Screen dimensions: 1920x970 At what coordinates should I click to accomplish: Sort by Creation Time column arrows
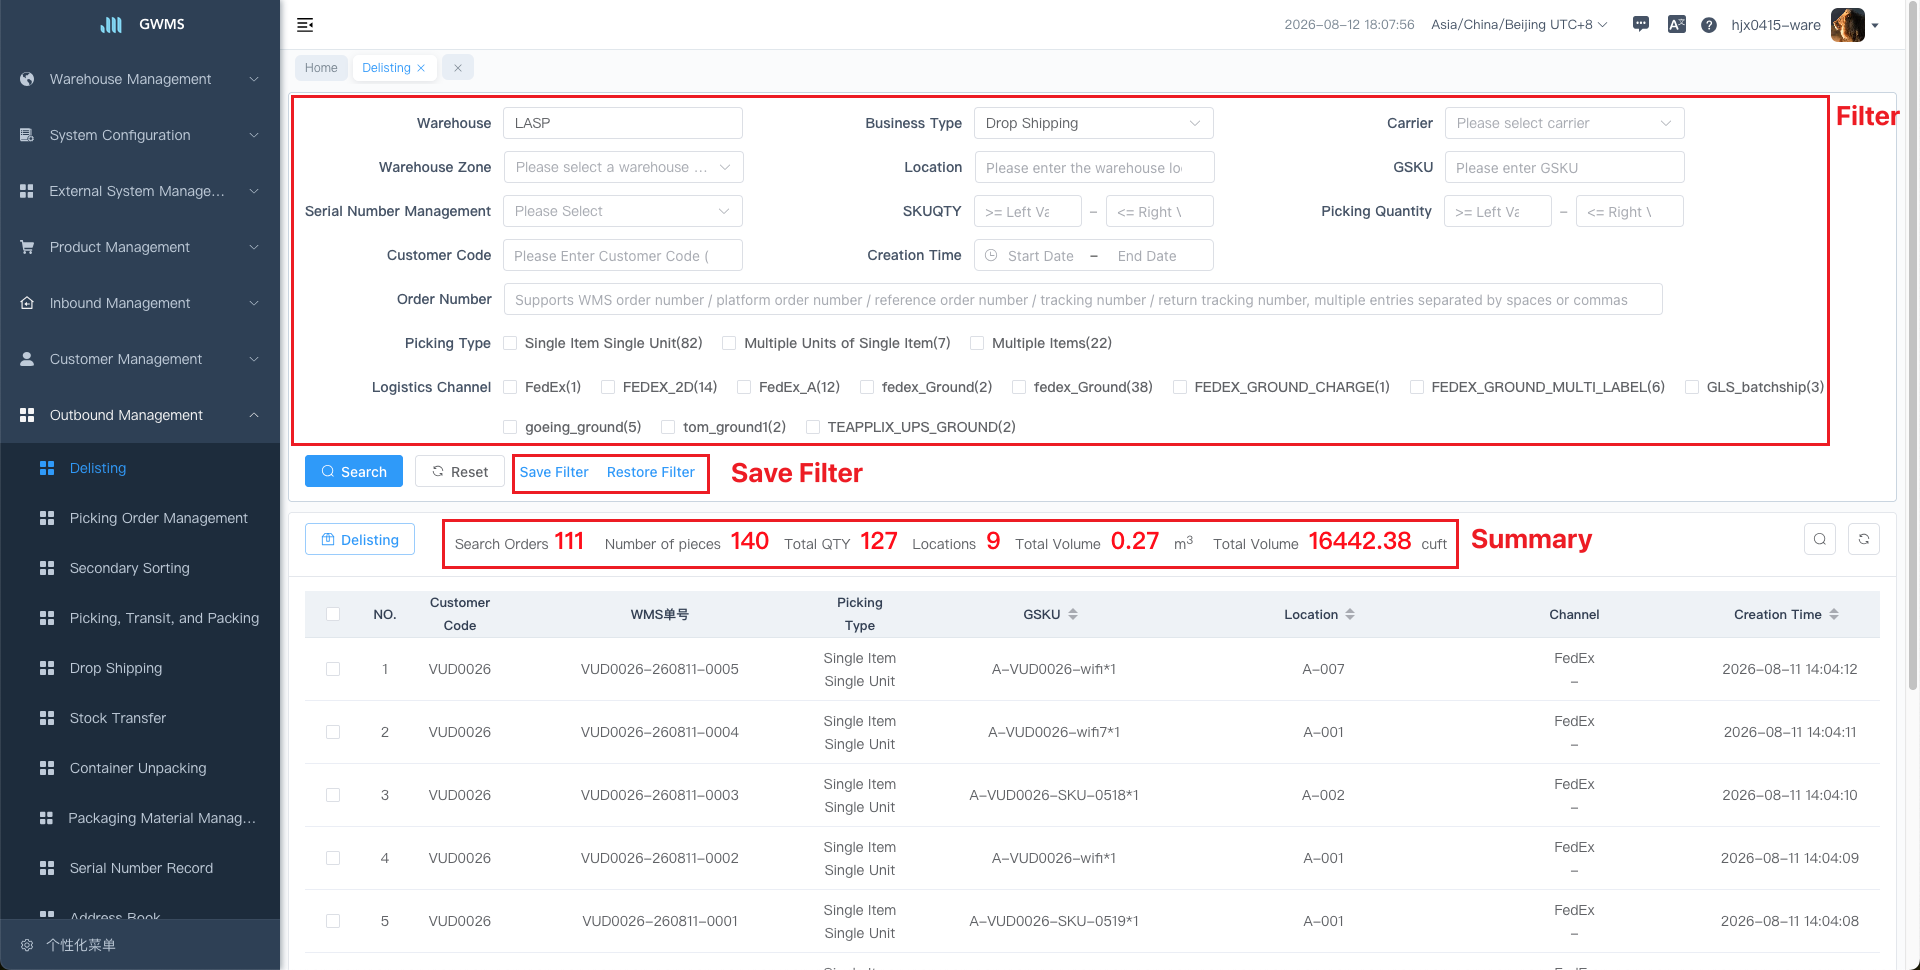click(x=1834, y=614)
